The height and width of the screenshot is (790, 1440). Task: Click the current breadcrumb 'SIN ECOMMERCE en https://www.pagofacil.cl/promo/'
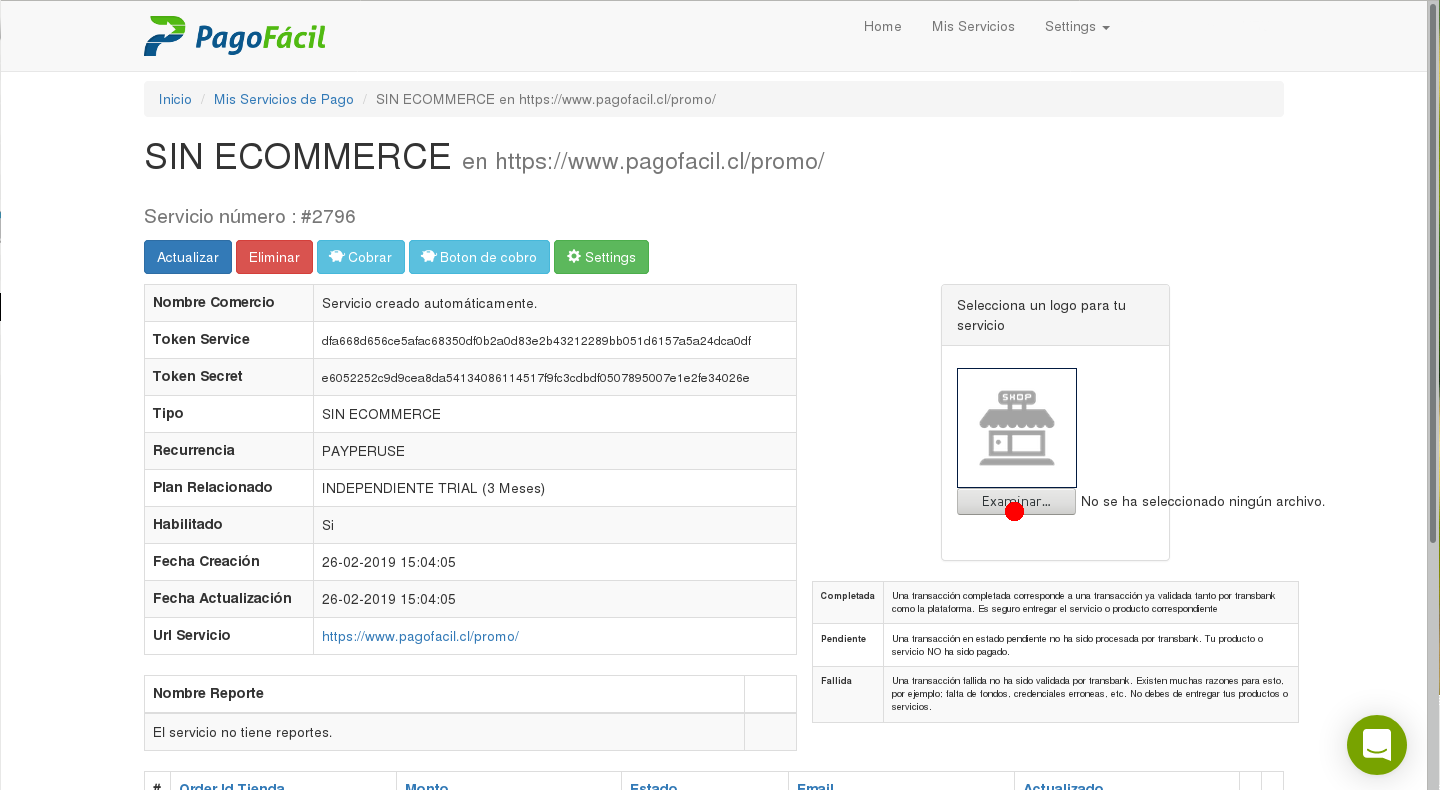546,99
